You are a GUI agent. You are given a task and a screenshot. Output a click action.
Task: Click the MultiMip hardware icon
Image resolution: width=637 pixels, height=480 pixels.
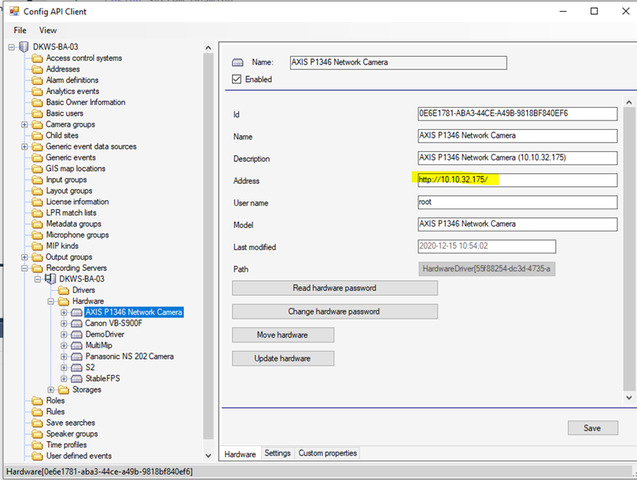pos(76,345)
